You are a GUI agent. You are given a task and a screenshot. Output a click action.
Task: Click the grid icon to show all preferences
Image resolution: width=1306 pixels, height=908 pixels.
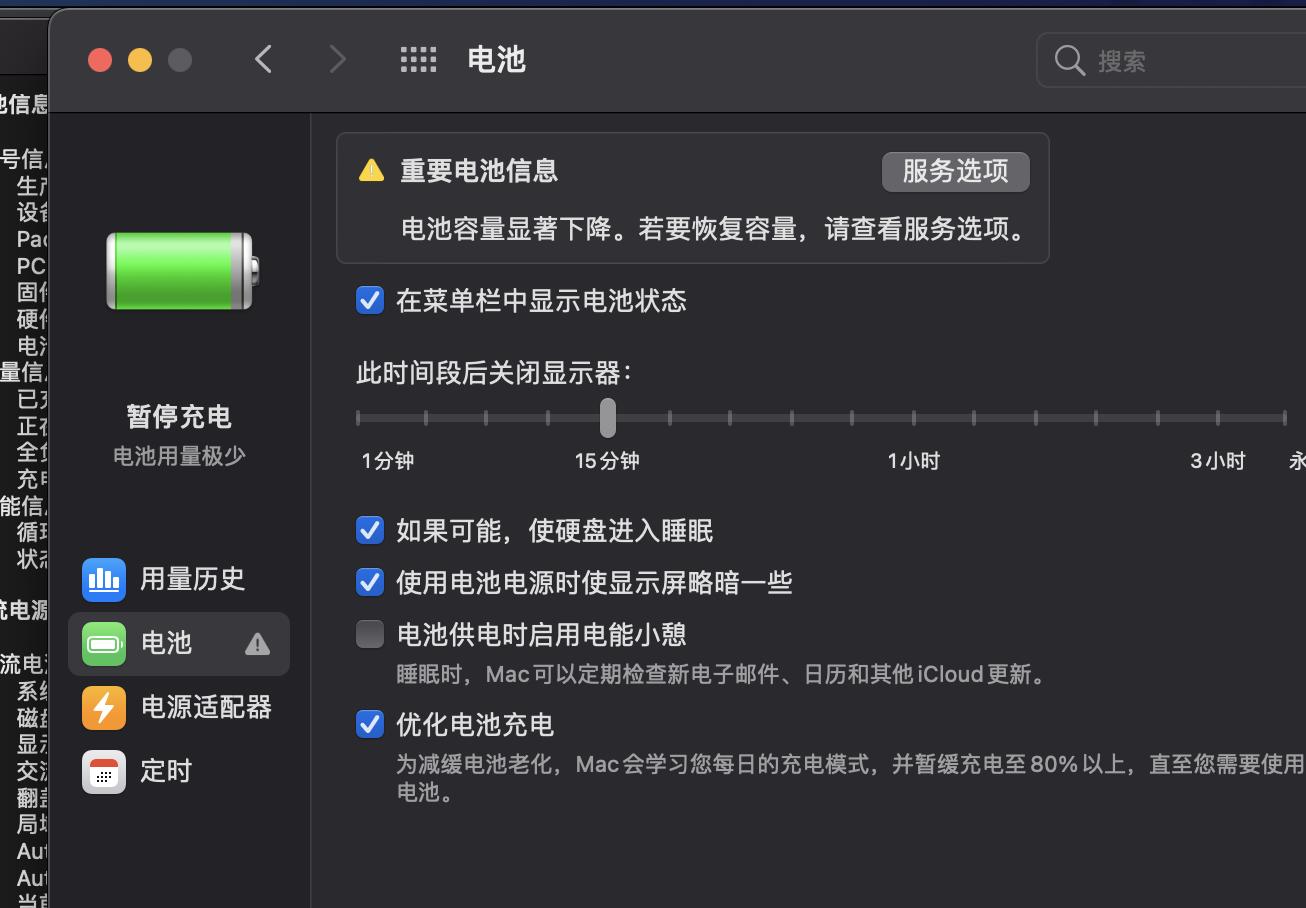pos(418,59)
